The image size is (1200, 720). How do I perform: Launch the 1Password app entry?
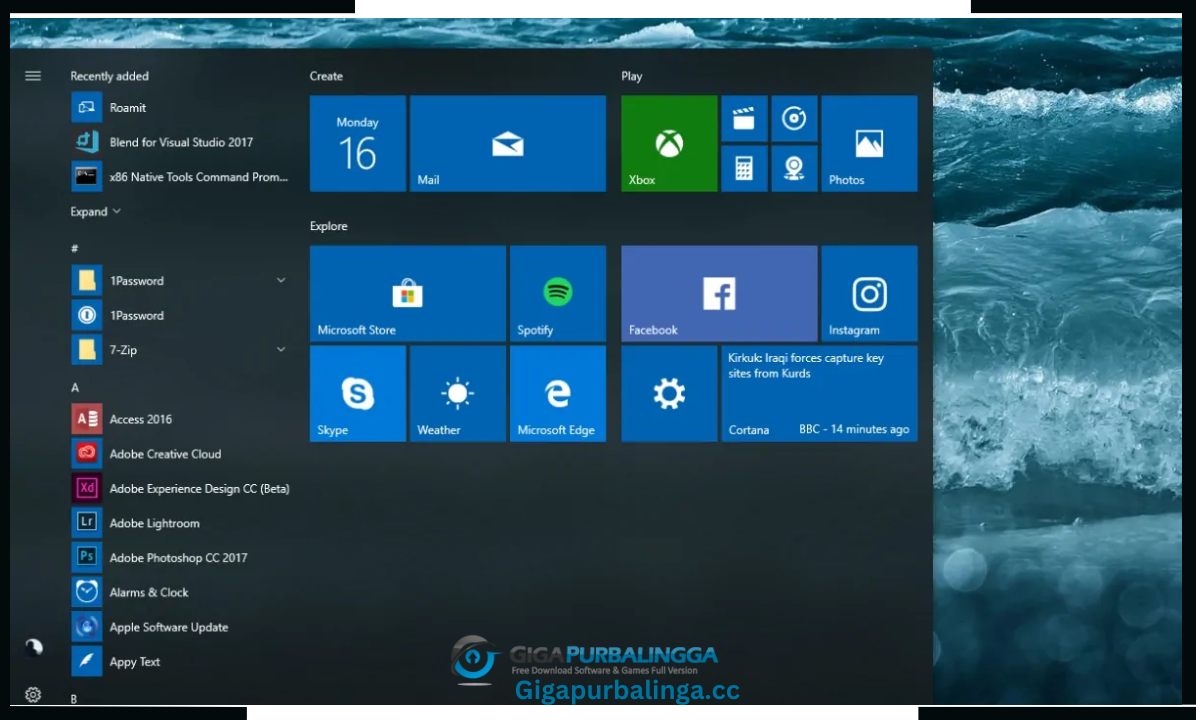tap(180, 315)
